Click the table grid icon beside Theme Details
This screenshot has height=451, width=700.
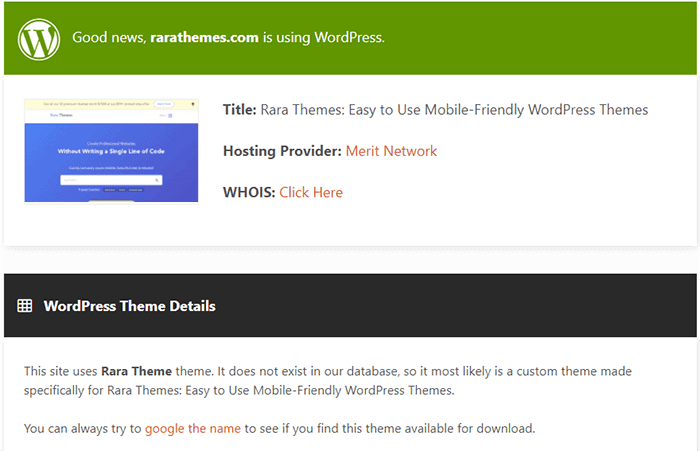(x=25, y=306)
